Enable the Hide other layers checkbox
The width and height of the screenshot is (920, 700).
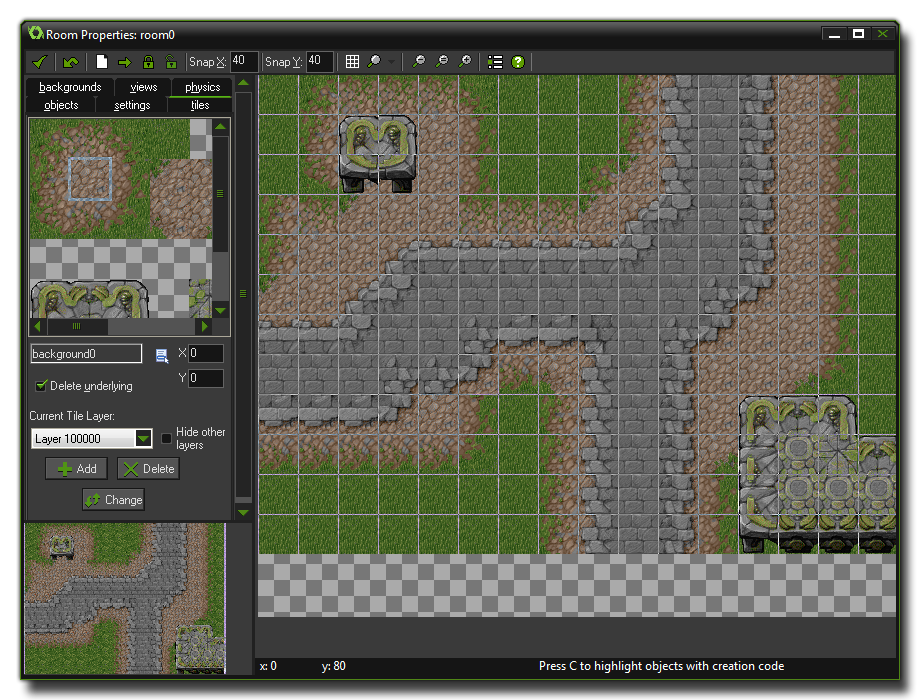click(x=167, y=438)
